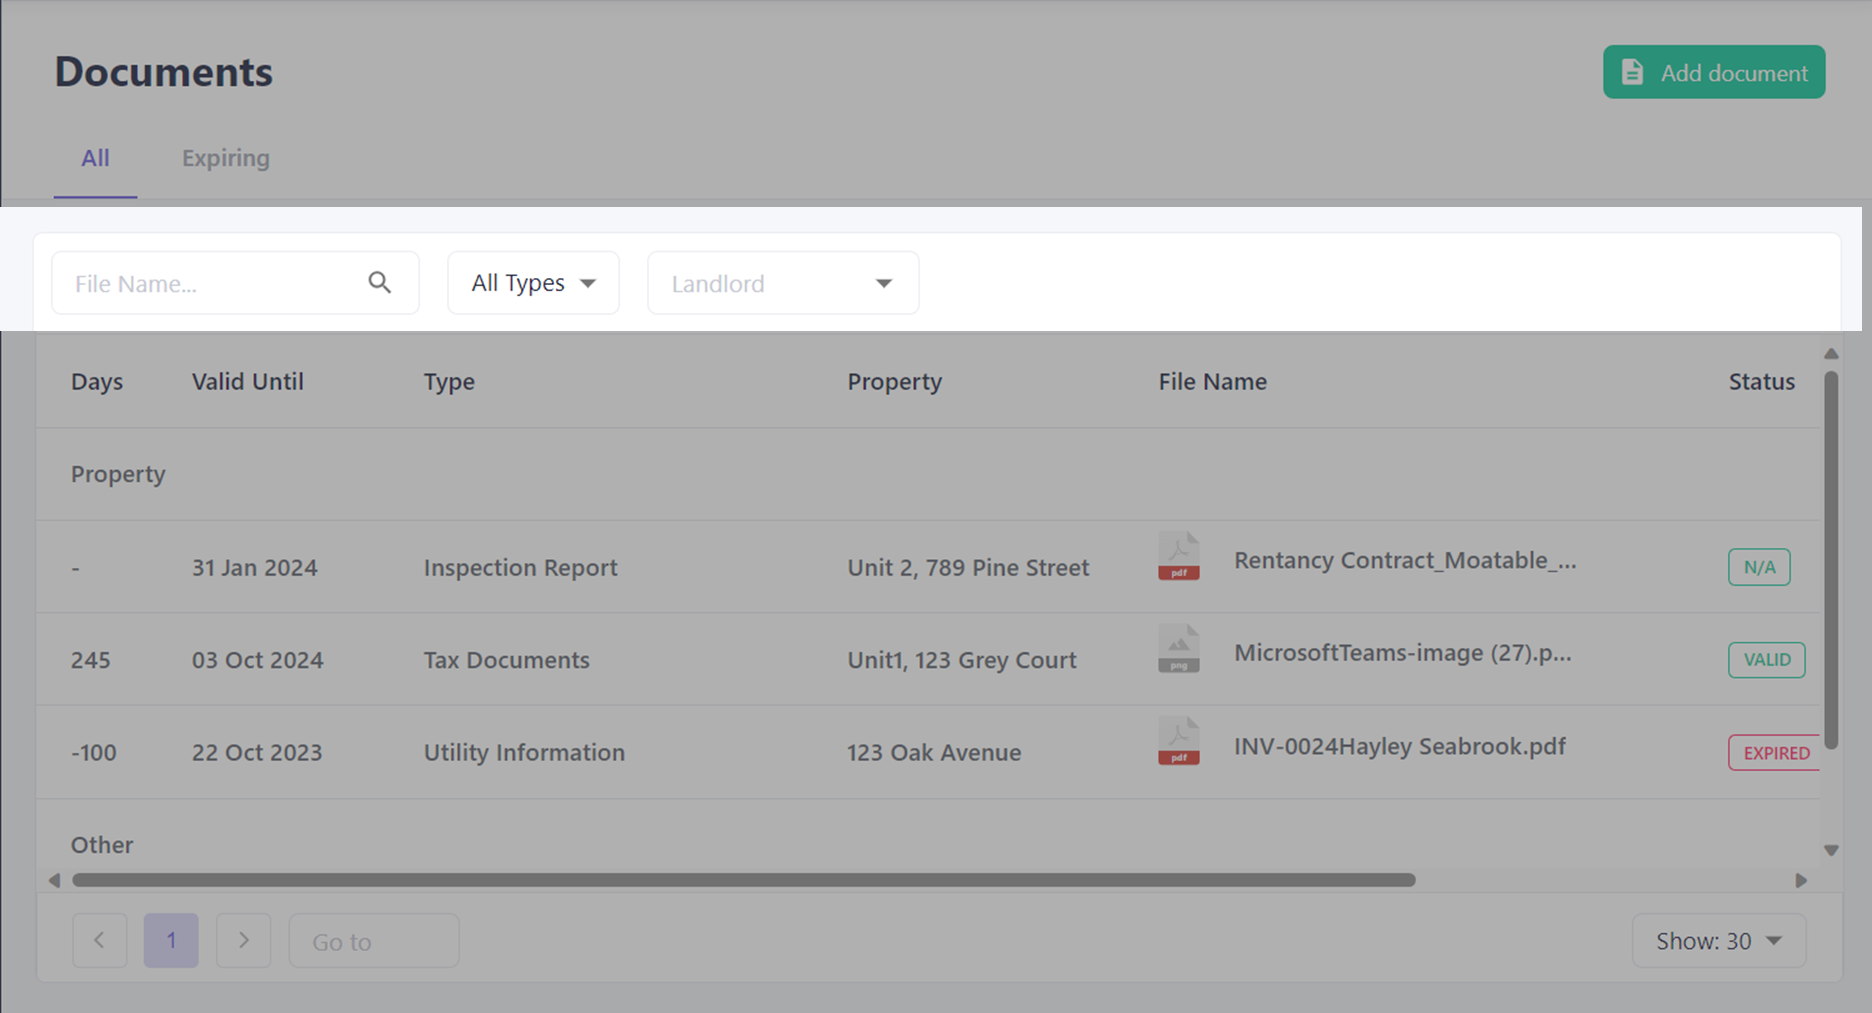Click the Add document button

pos(1714,71)
